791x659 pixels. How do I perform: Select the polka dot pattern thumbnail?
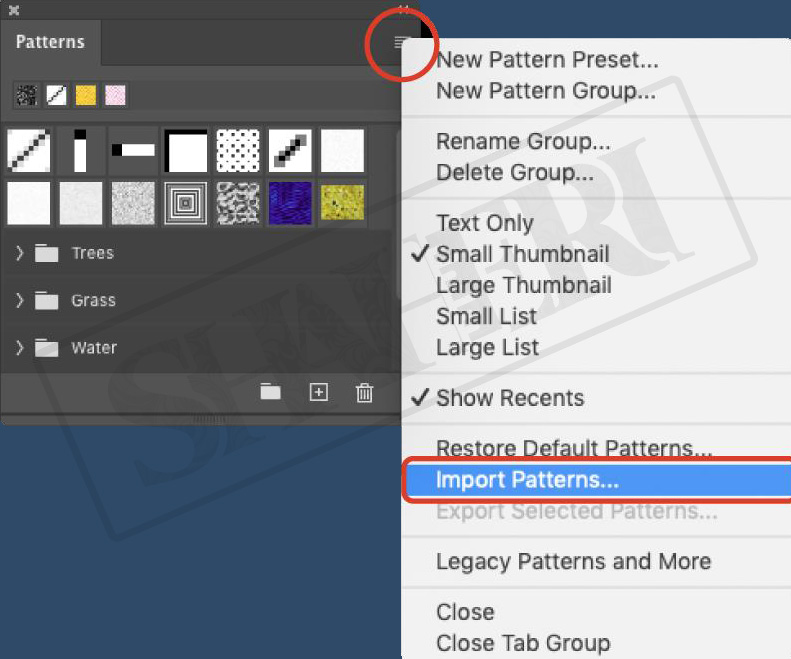click(238, 151)
